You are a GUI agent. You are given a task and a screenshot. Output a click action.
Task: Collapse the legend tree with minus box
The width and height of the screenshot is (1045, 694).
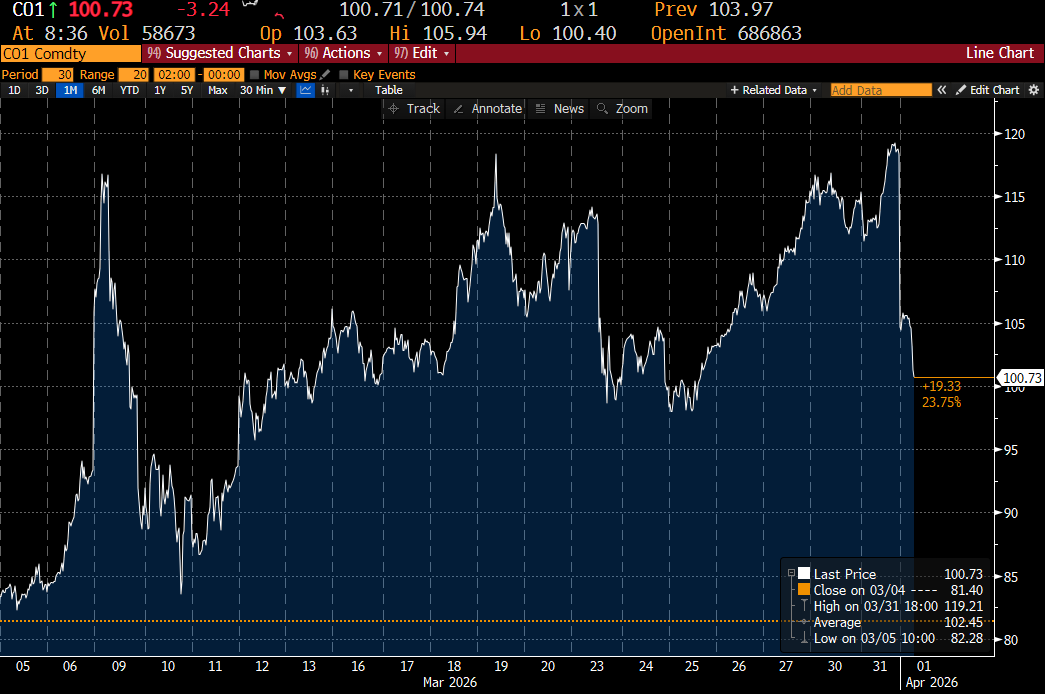pyautogui.click(x=791, y=573)
